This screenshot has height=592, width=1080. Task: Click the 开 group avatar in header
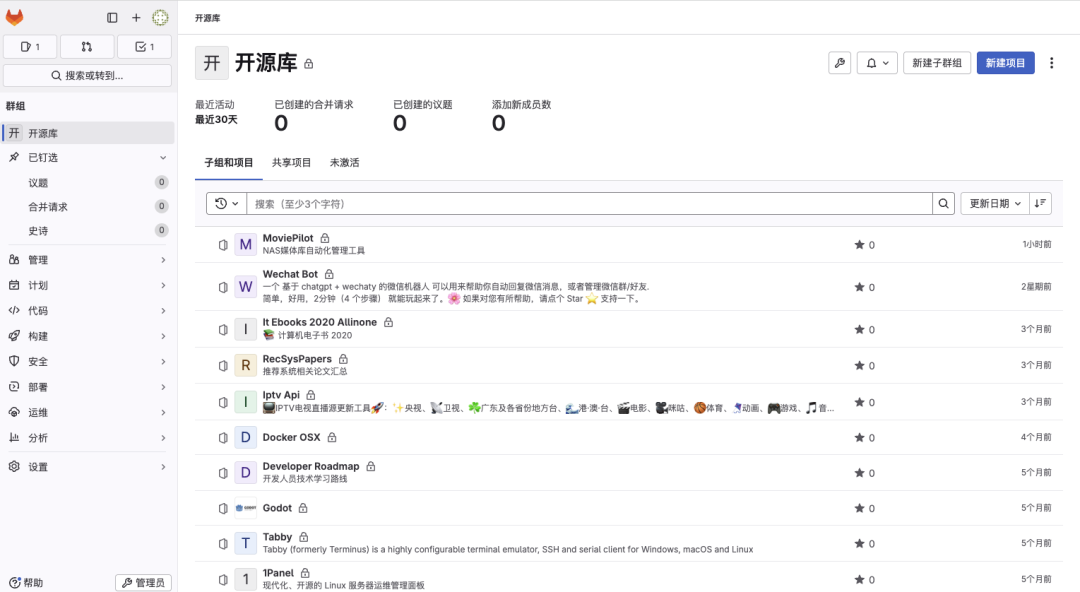[211, 63]
